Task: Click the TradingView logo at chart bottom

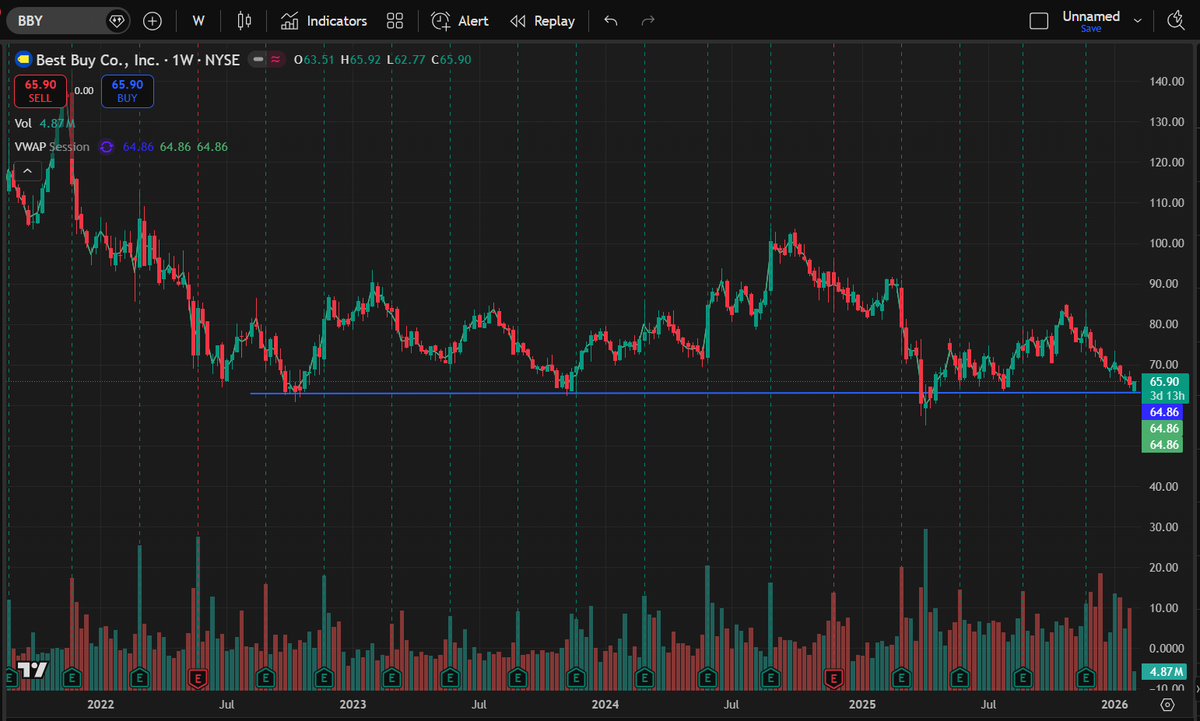Action: [32, 669]
